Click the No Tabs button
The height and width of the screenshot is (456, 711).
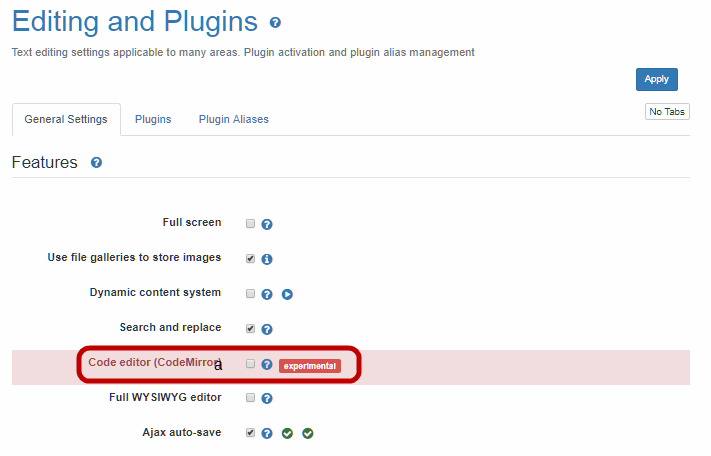click(667, 112)
